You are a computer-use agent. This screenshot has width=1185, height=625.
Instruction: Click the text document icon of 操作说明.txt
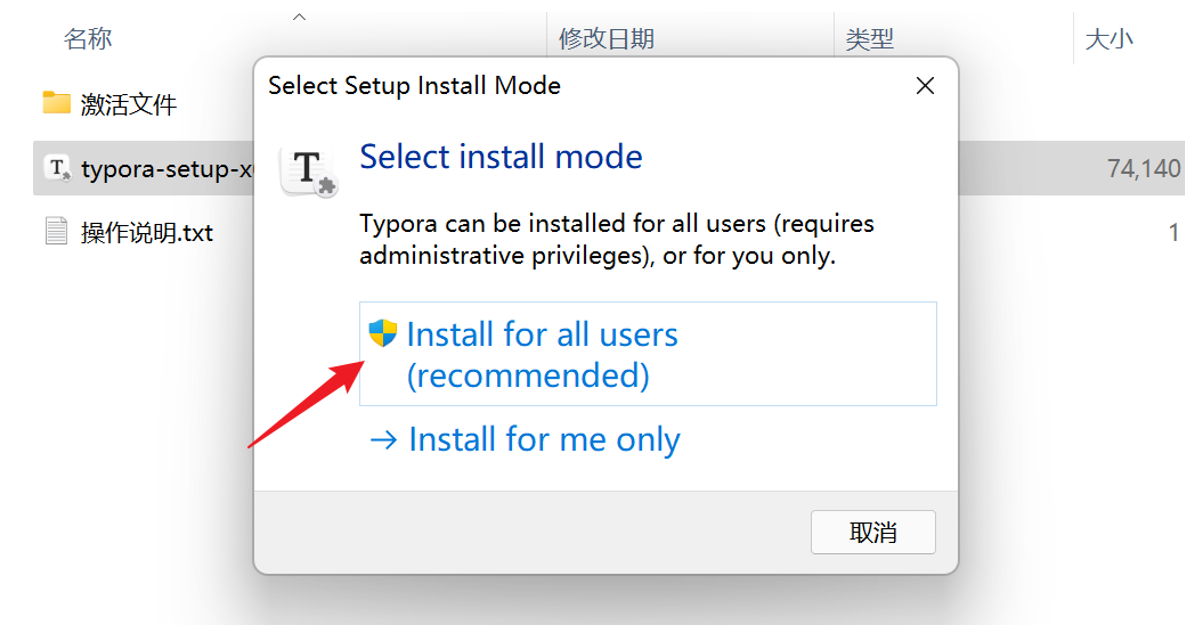click(x=55, y=231)
